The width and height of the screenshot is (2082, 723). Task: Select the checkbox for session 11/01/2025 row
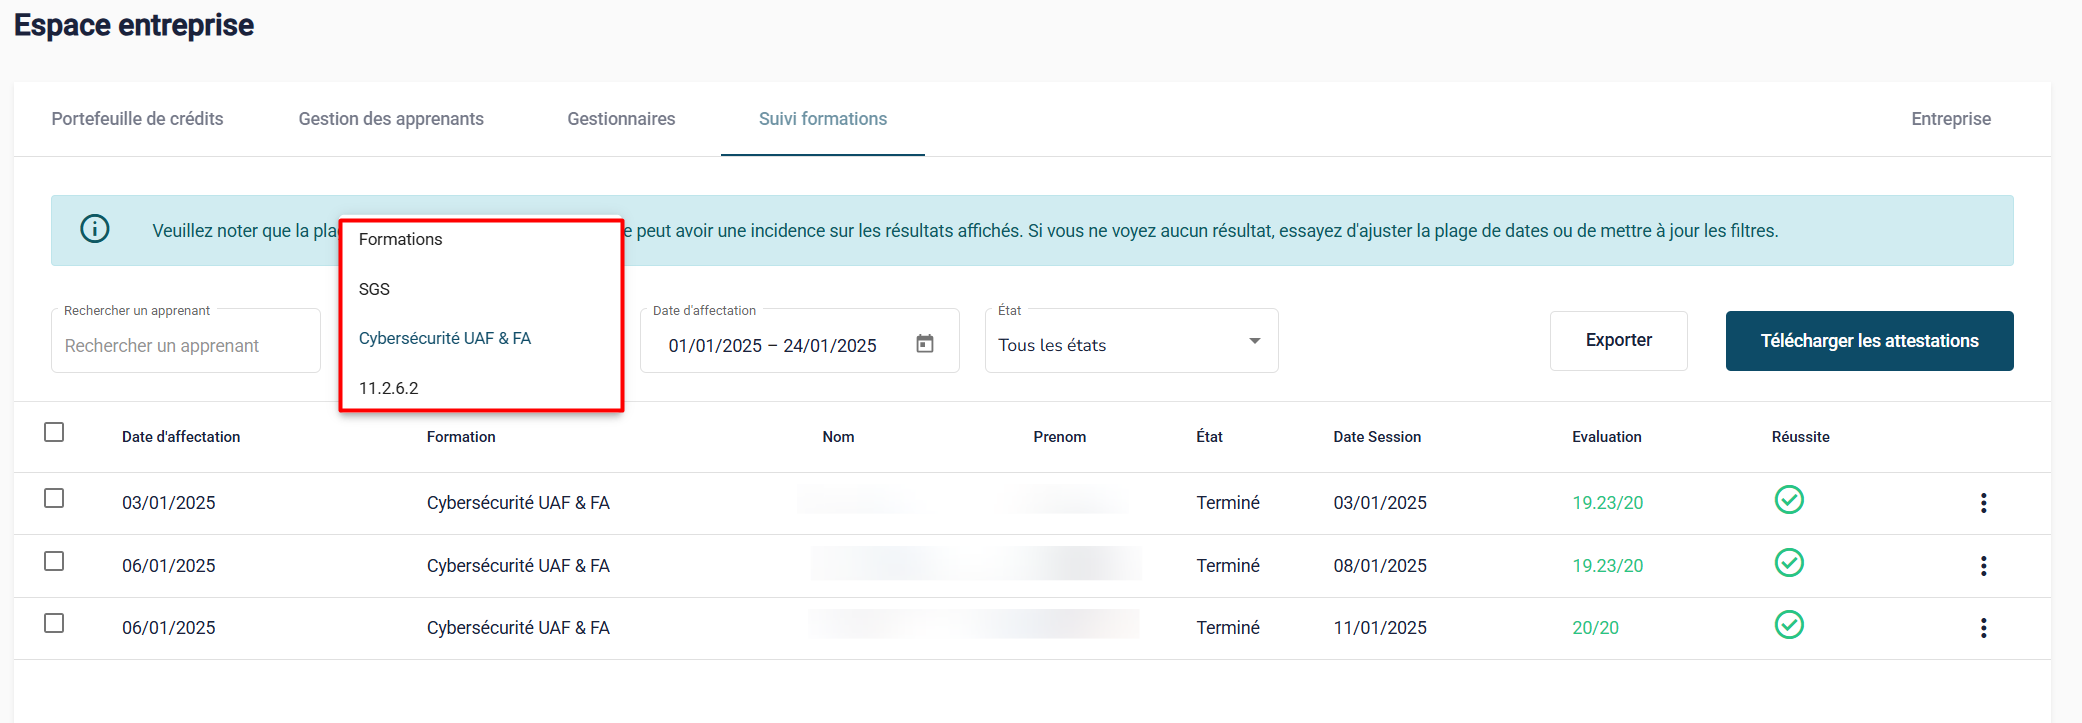pyautogui.click(x=54, y=623)
